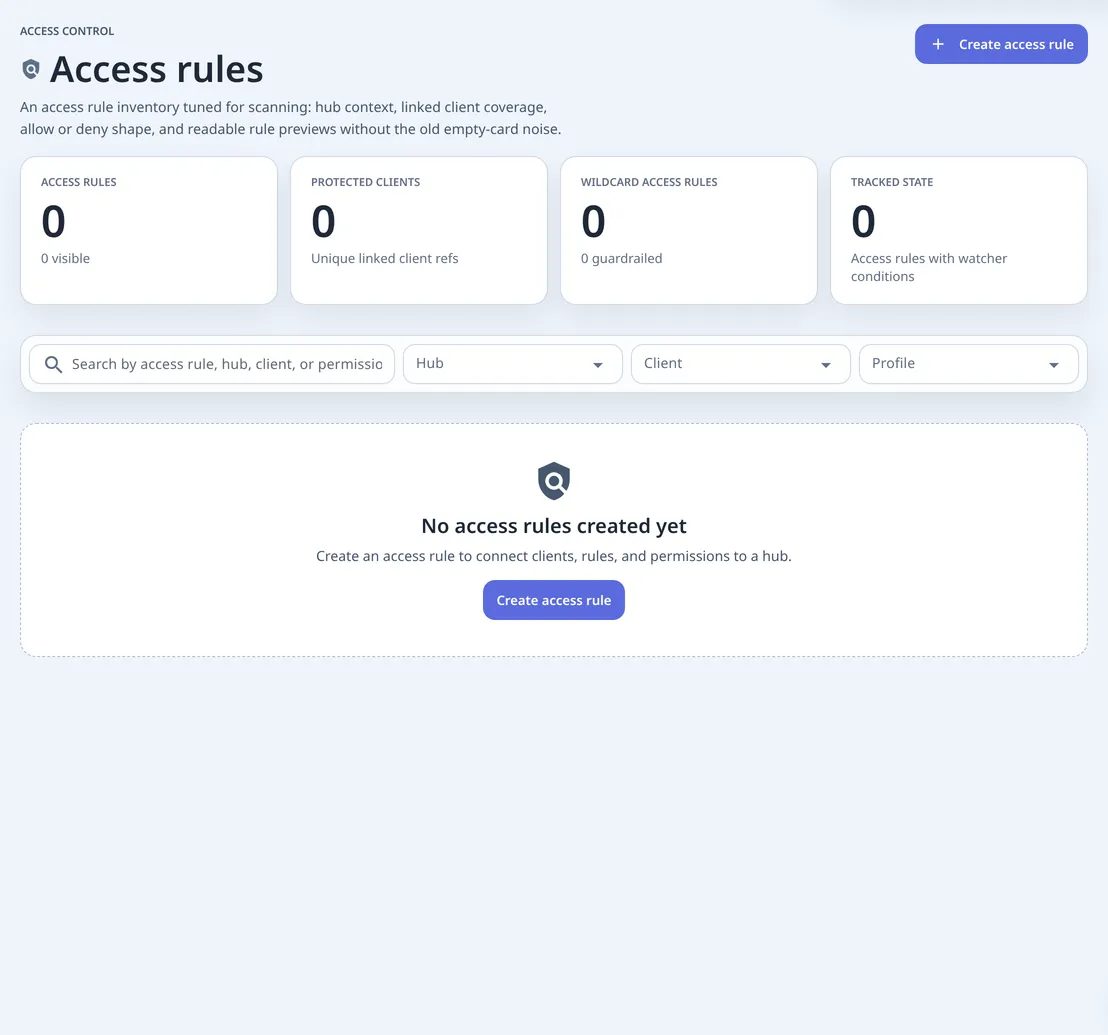Viewport: 1108px width, 1035px height.
Task: Click 'Access rules with watcher conditions' text
Action: click(x=929, y=268)
